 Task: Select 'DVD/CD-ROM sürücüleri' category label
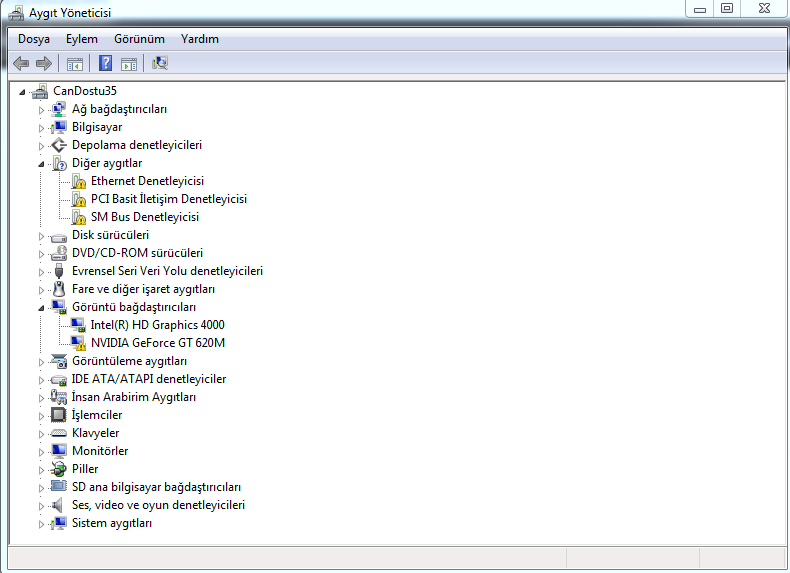click(137, 253)
